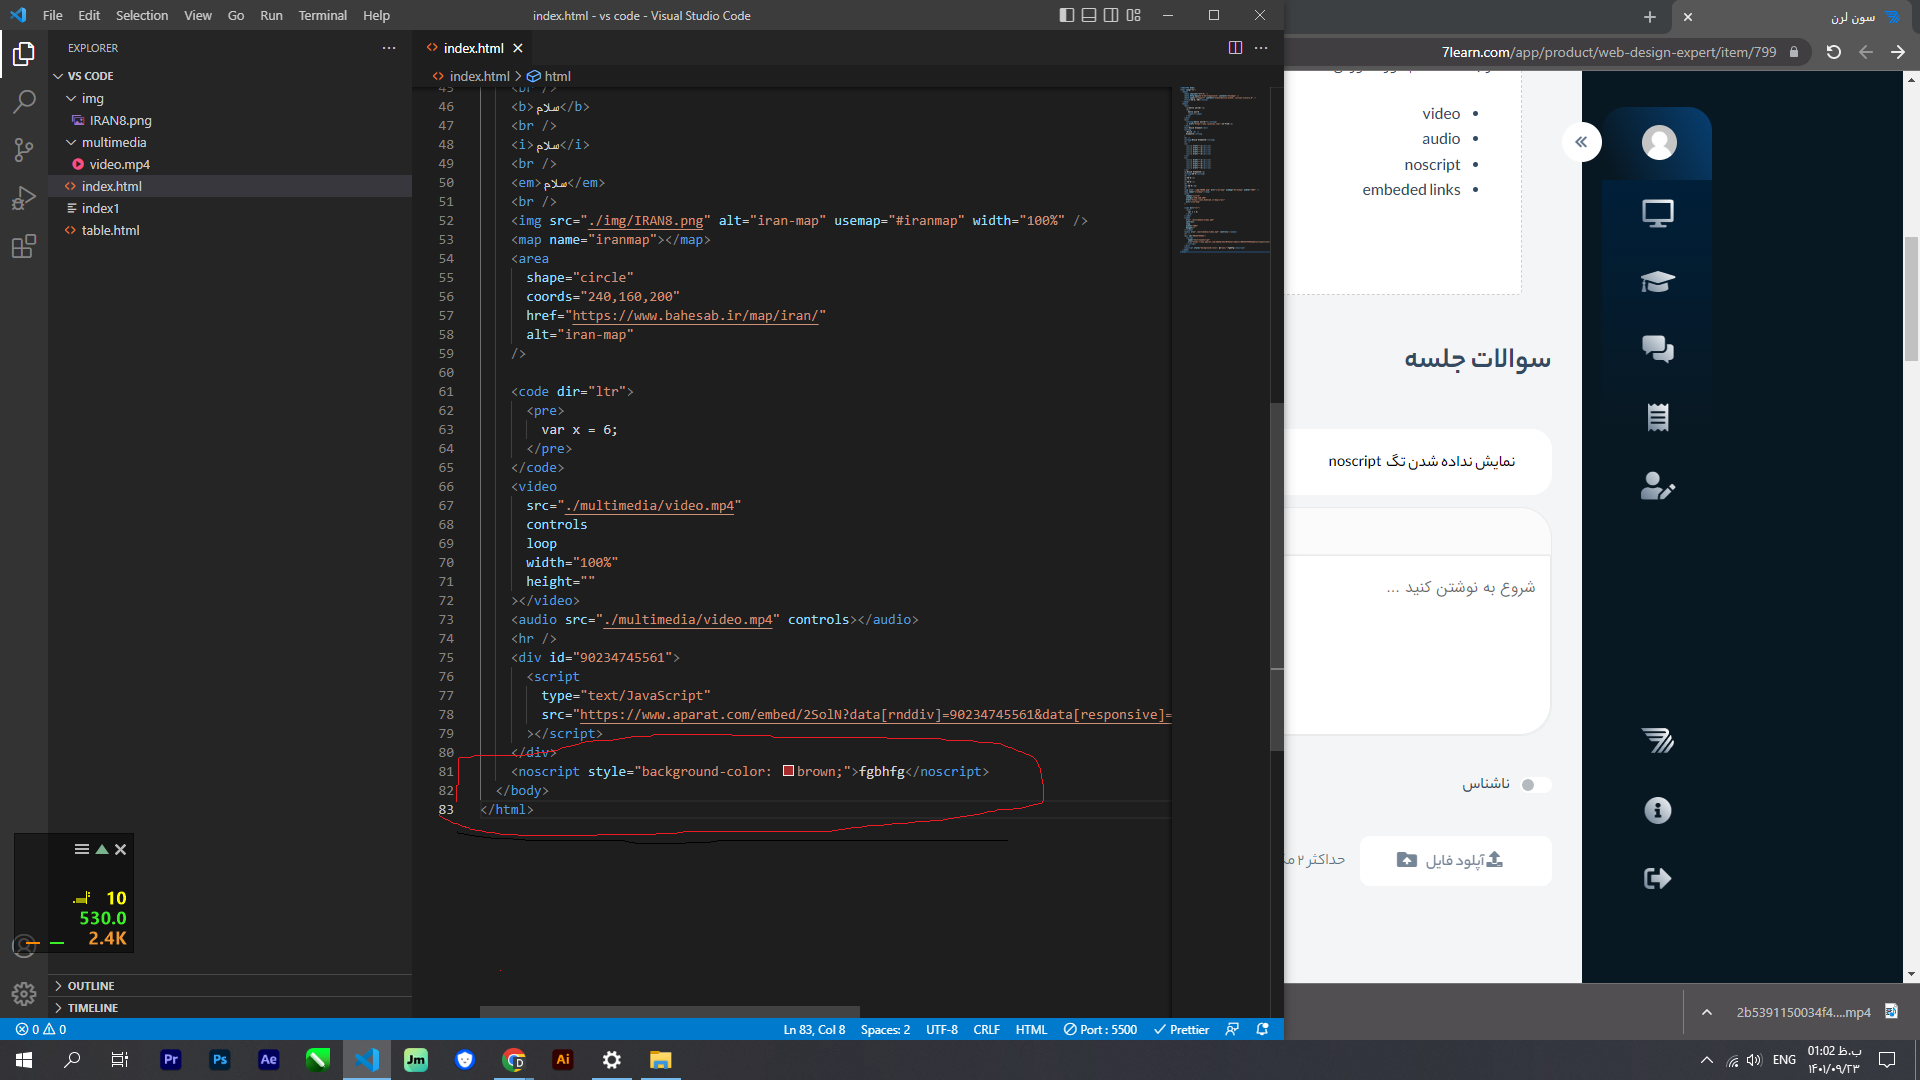Collapse the 7learn sidebar with double chevron
The height and width of the screenshot is (1080, 1920).
(x=1581, y=142)
